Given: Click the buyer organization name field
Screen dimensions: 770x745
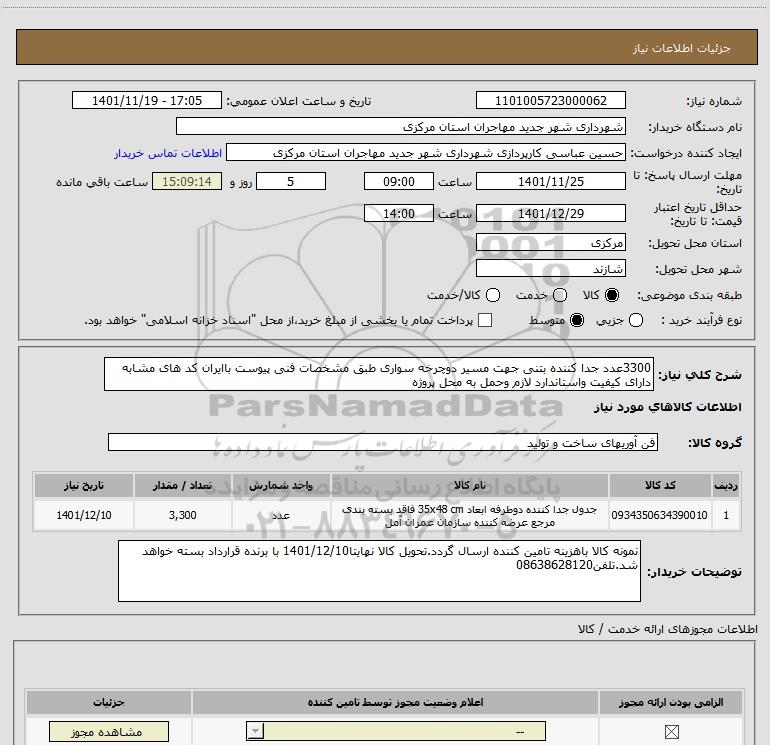Looking at the screenshot, I should pos(401,126).
